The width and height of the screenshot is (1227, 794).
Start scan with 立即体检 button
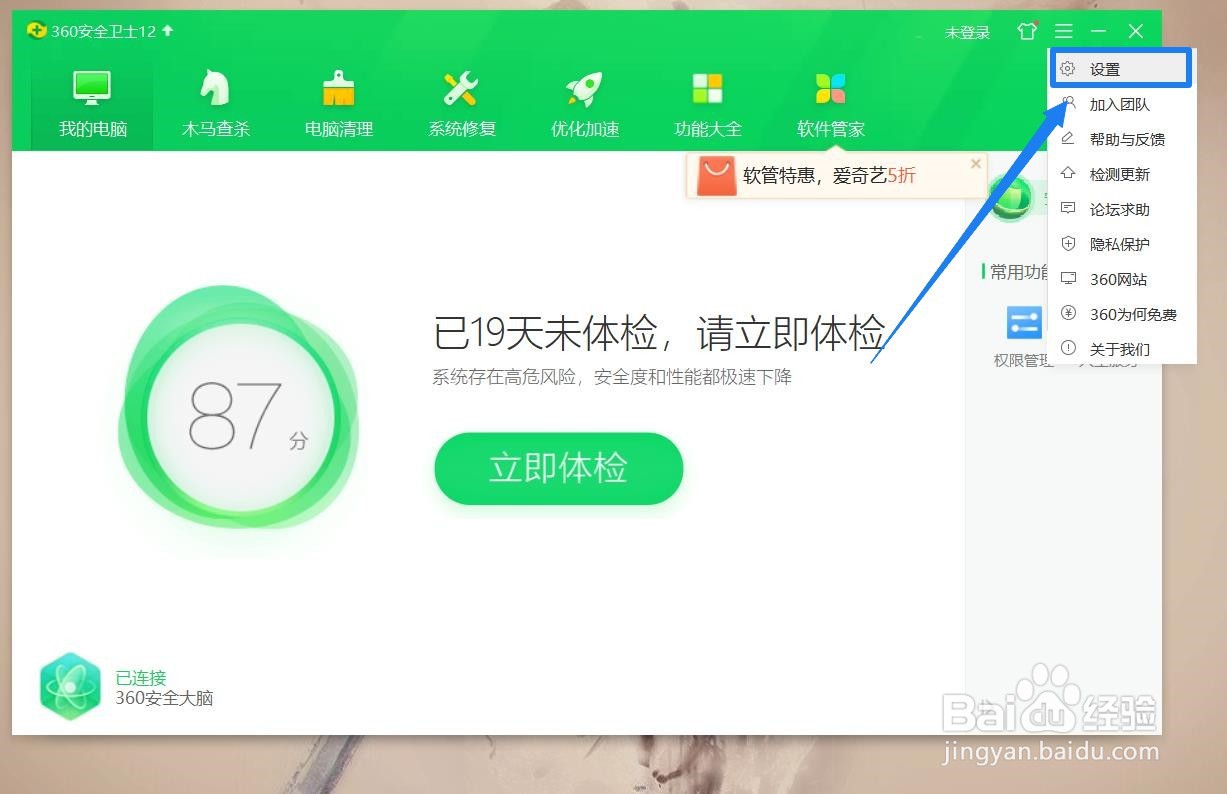558,468
